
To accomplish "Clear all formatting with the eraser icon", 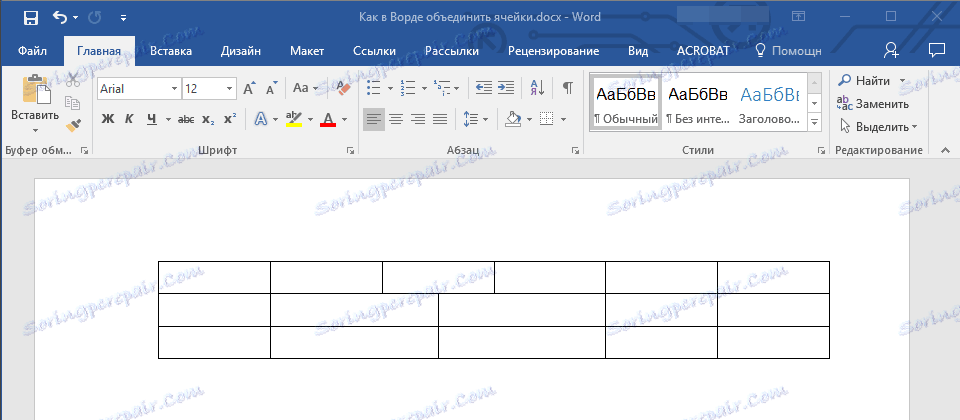I will (342, 88).
